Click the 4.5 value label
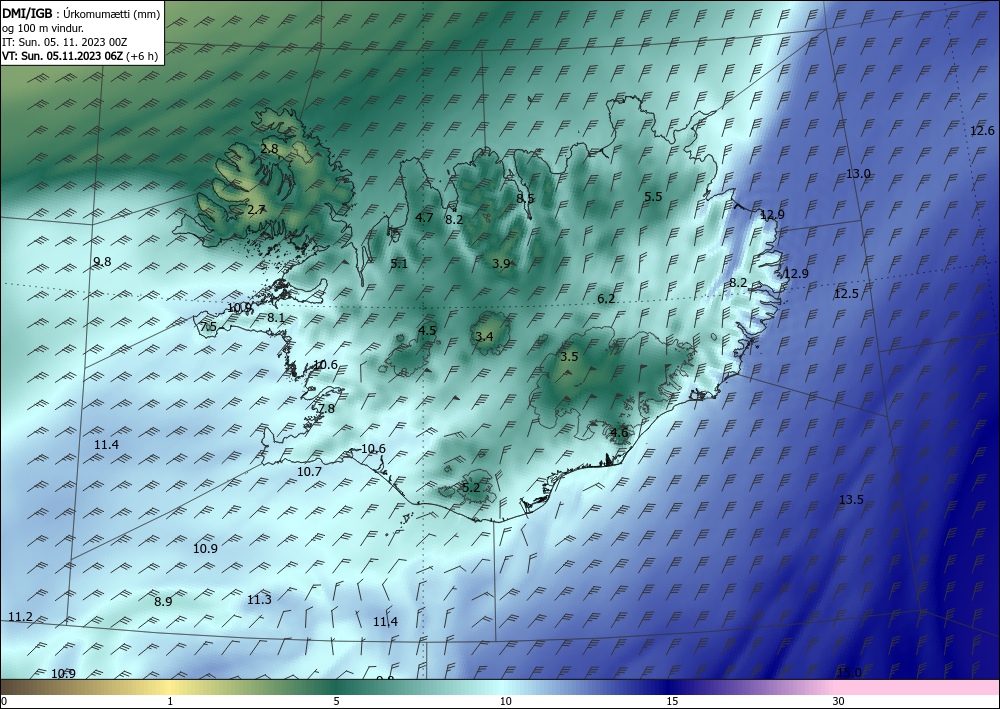 (x=427, y=330)
